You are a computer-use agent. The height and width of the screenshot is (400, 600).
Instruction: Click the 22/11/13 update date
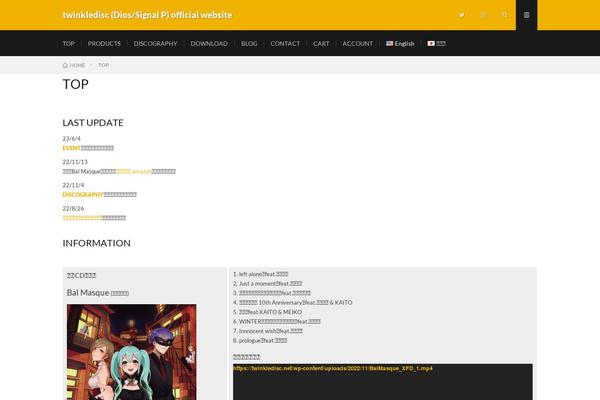pyautogui.click(x=75, y=162)
